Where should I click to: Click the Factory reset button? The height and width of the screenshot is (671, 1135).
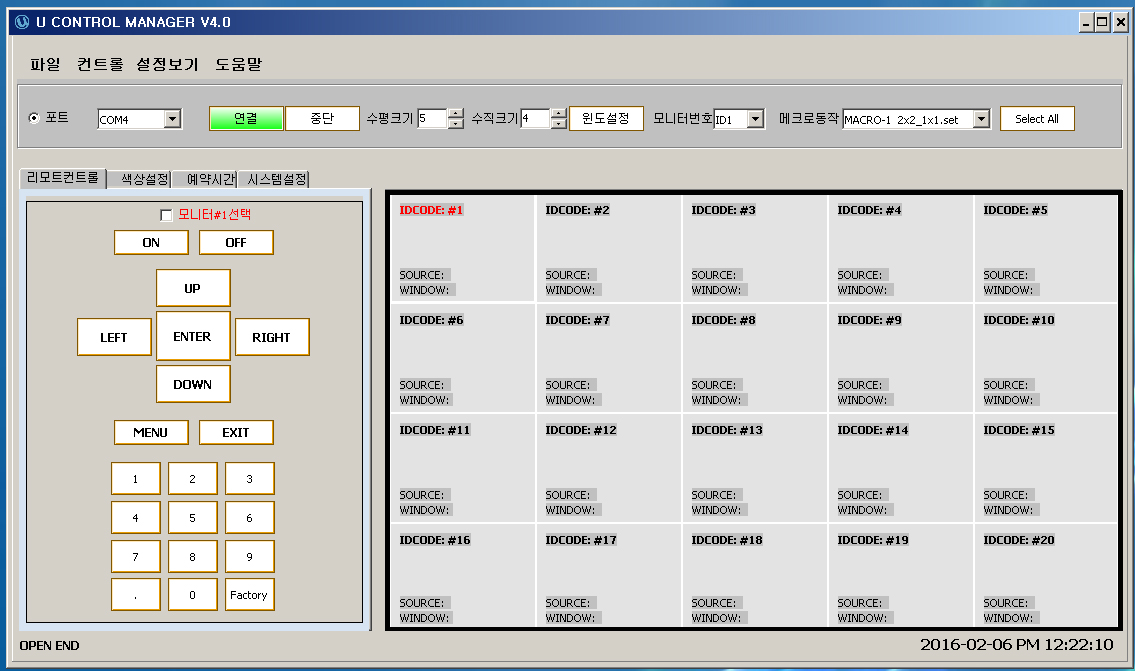(x=249, y=595)
